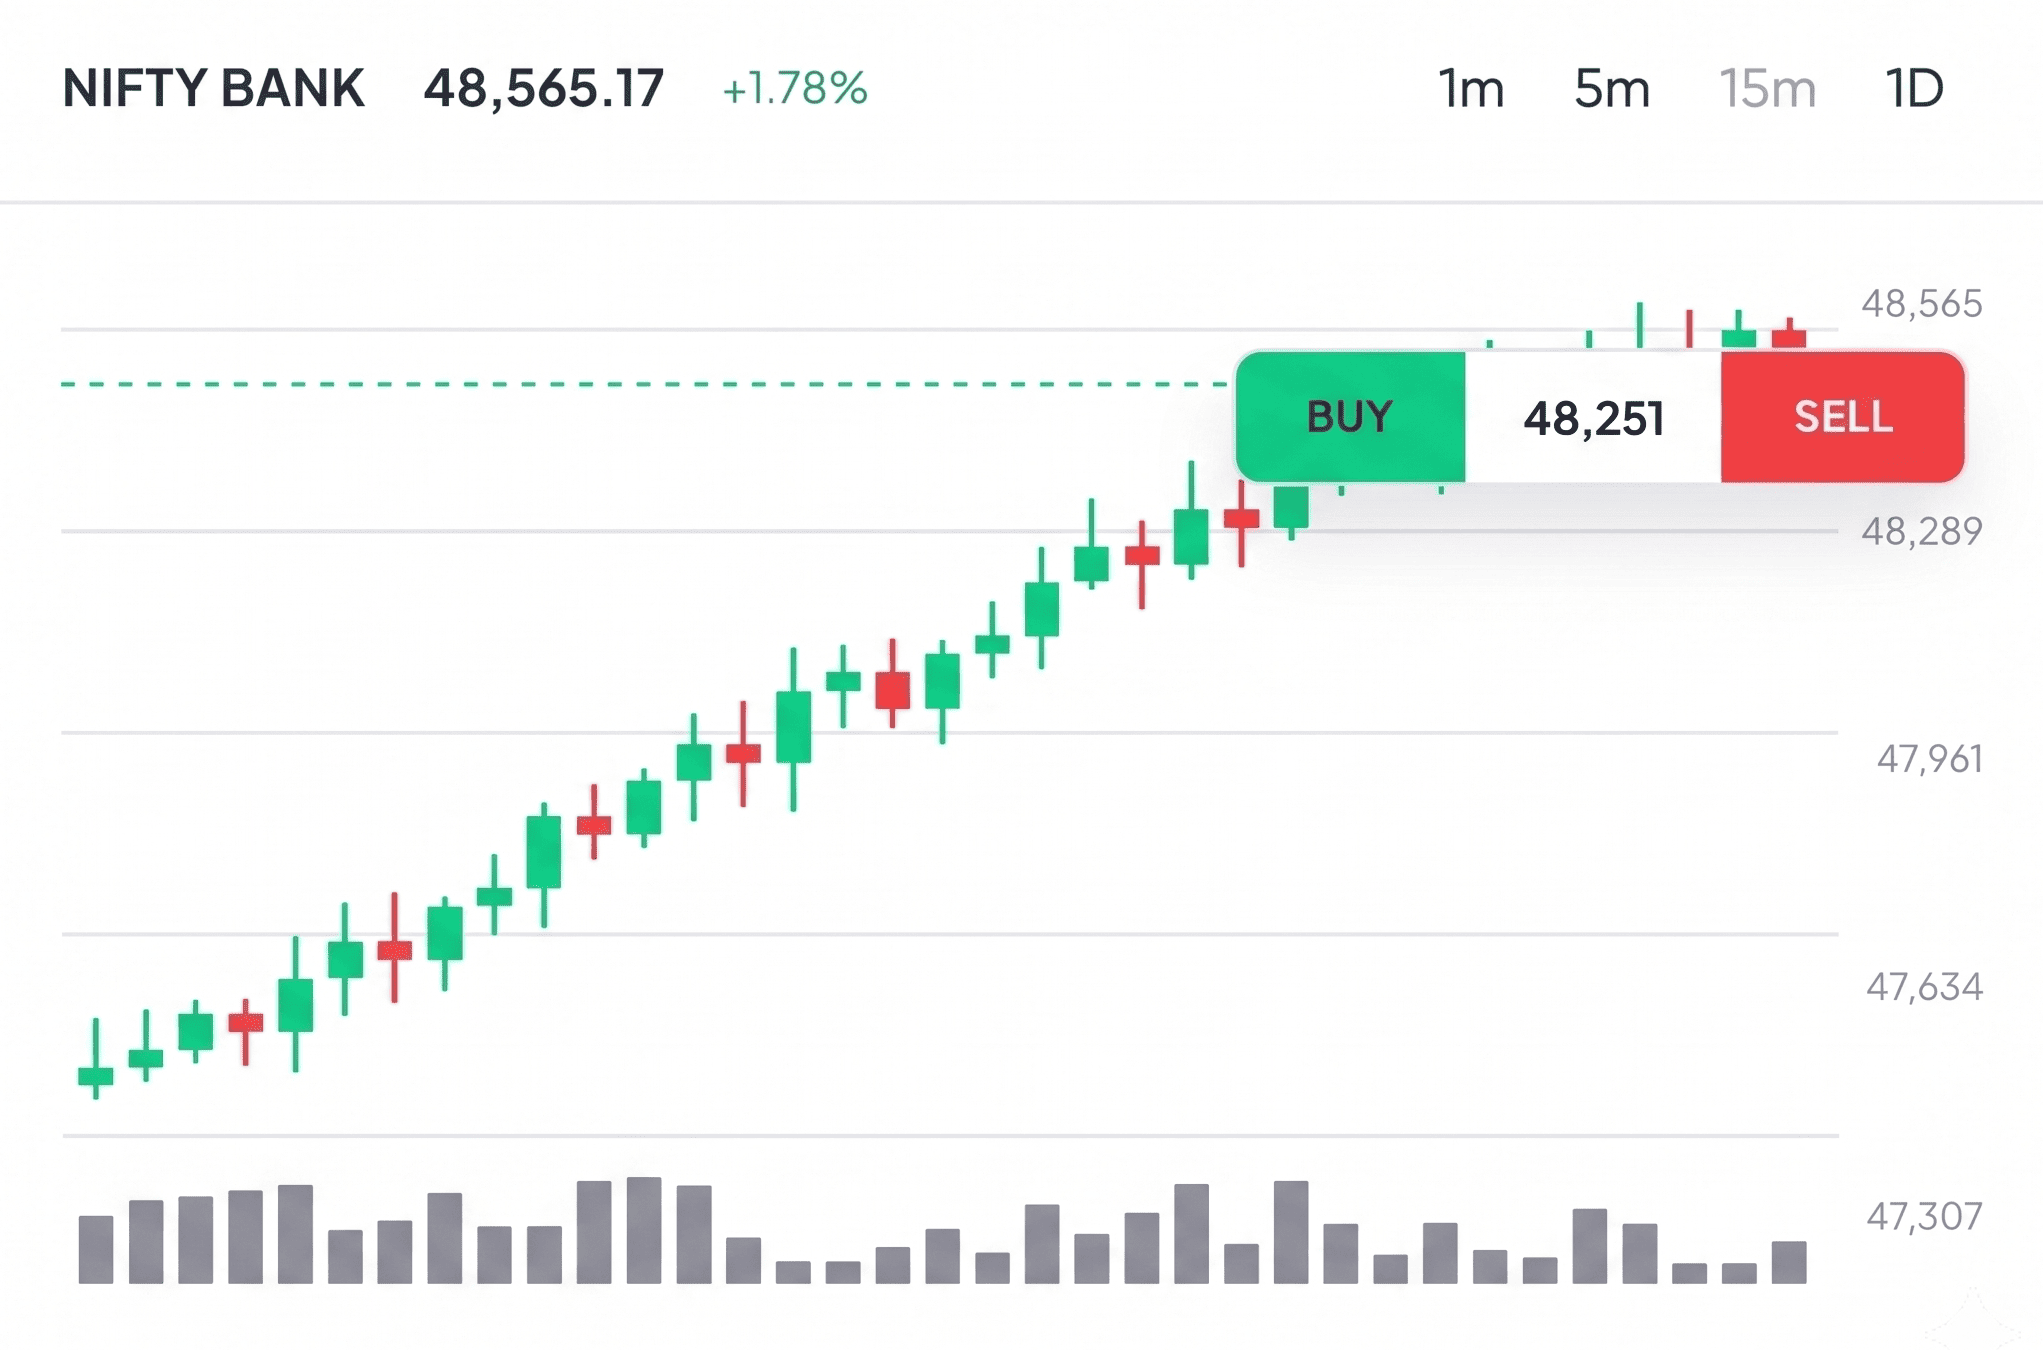Screen dimensions: 2043x1350
Task: Click the 47,961 price axis label
Action: coord(1929,759)
